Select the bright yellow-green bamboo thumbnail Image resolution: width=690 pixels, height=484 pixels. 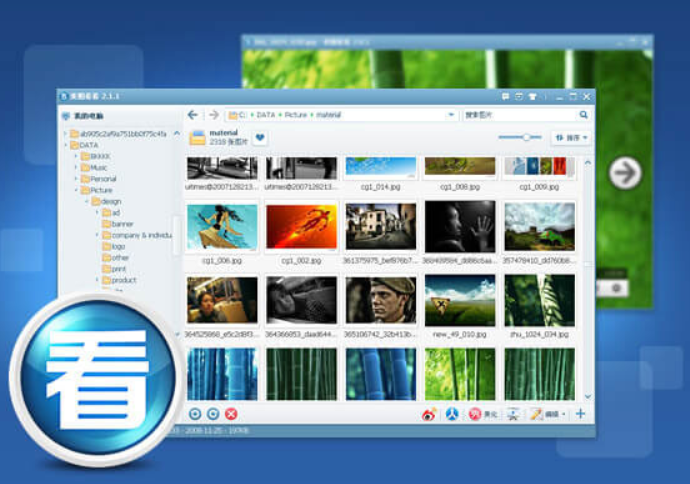tap(460, 374)
